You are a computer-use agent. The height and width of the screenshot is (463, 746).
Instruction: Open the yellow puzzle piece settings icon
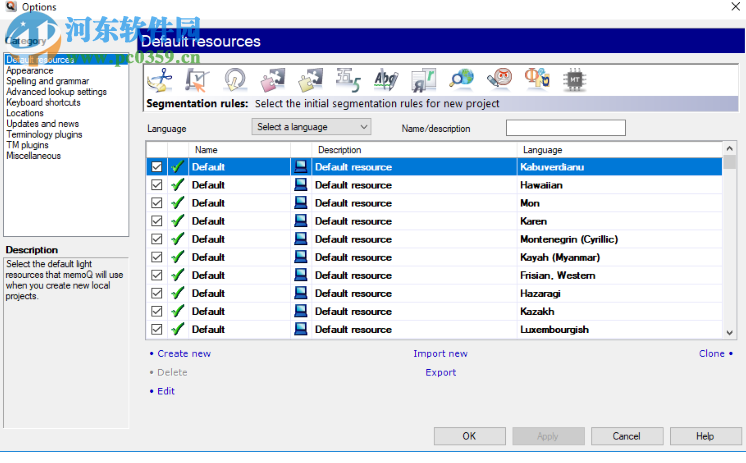[311, 80]
